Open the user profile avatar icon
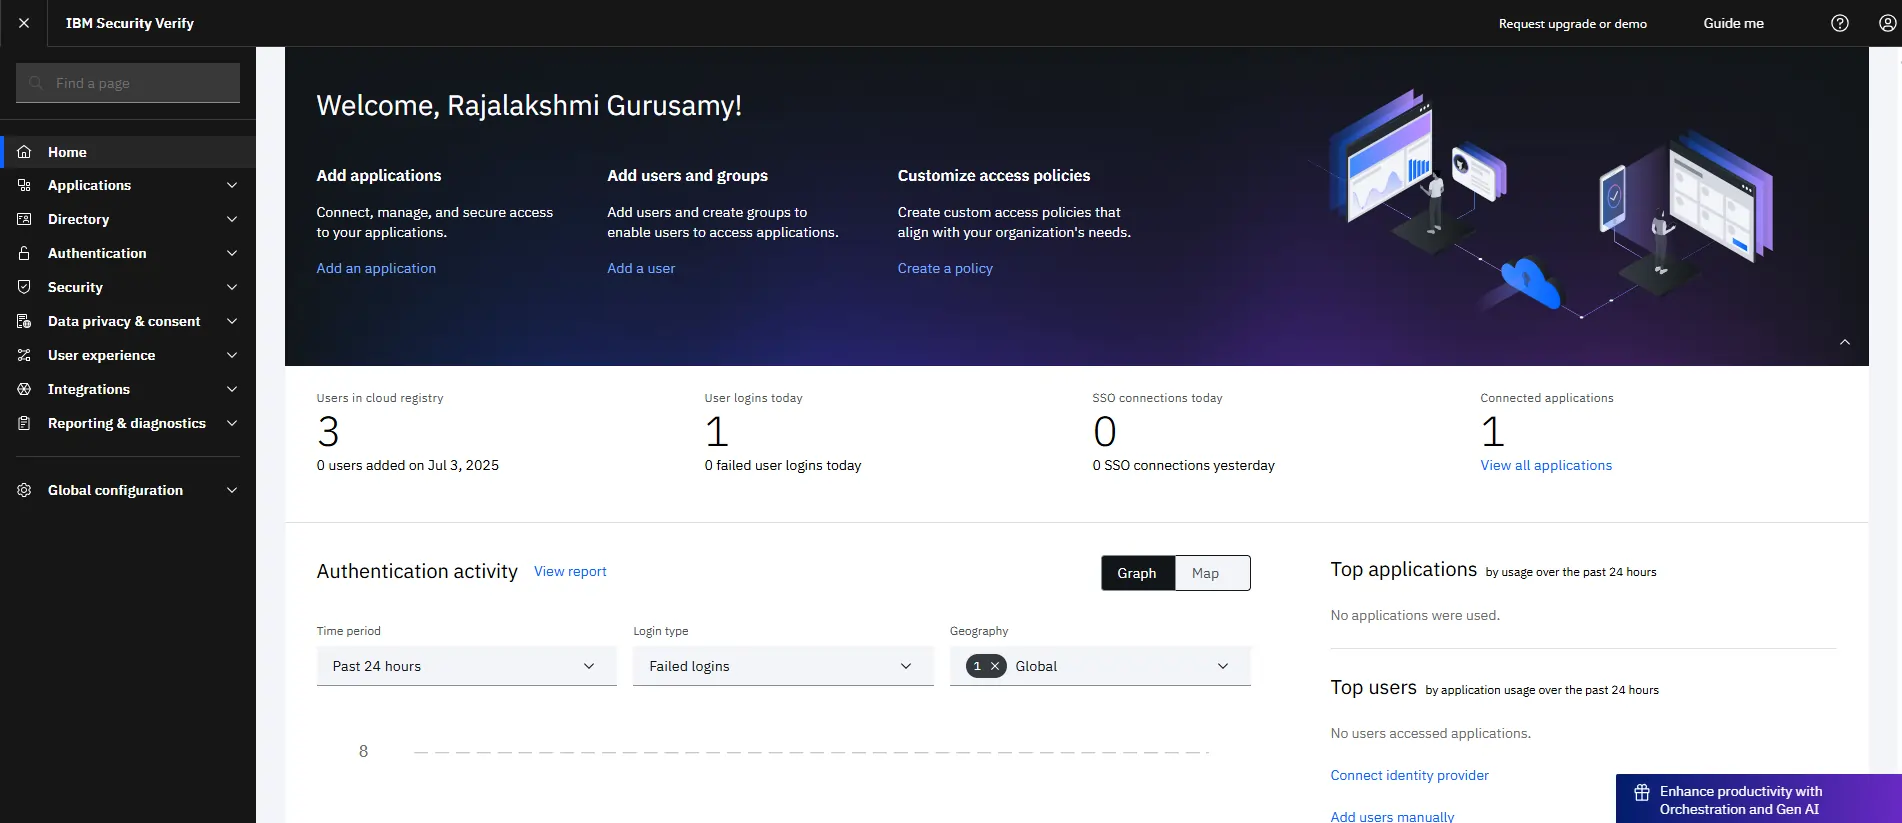The image size is (1902, 823). [1887, 23]
